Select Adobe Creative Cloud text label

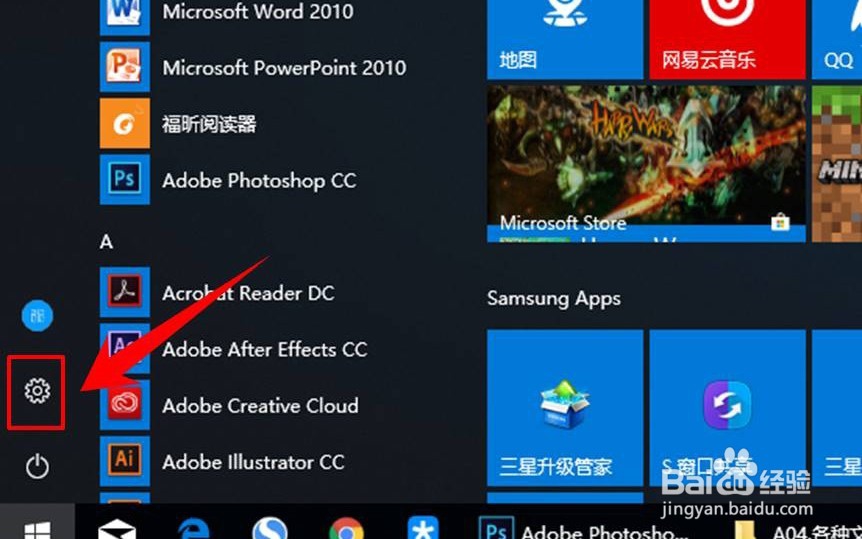pyautogui.click(x=261, y=406)
